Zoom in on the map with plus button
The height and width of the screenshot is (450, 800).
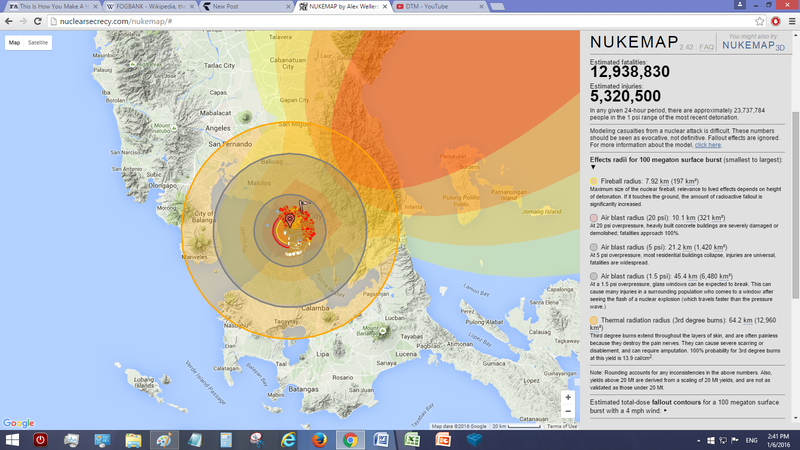[568, 397]
